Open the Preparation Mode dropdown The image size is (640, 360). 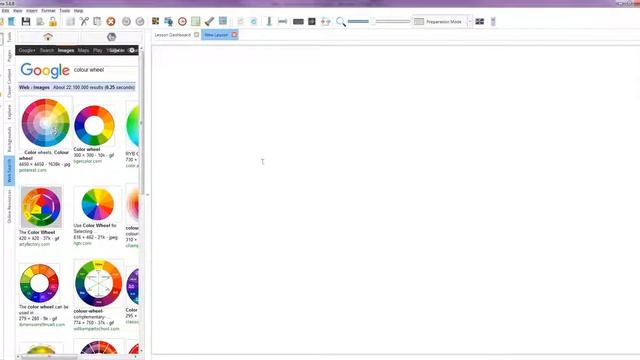pos(470,22)
